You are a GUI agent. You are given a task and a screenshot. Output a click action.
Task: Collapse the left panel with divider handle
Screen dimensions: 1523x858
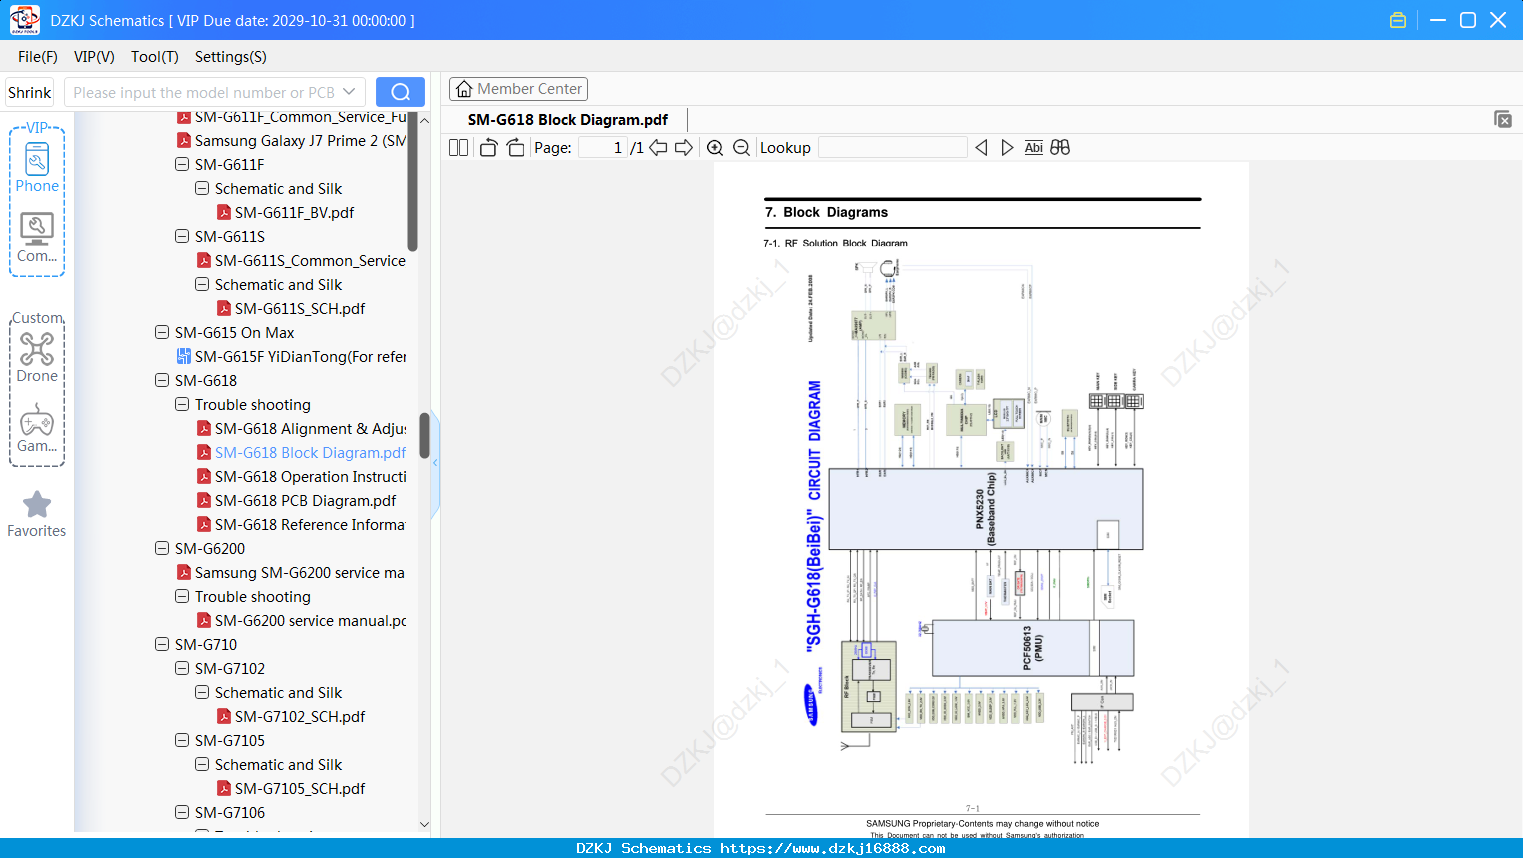click(x=435, y=463)
